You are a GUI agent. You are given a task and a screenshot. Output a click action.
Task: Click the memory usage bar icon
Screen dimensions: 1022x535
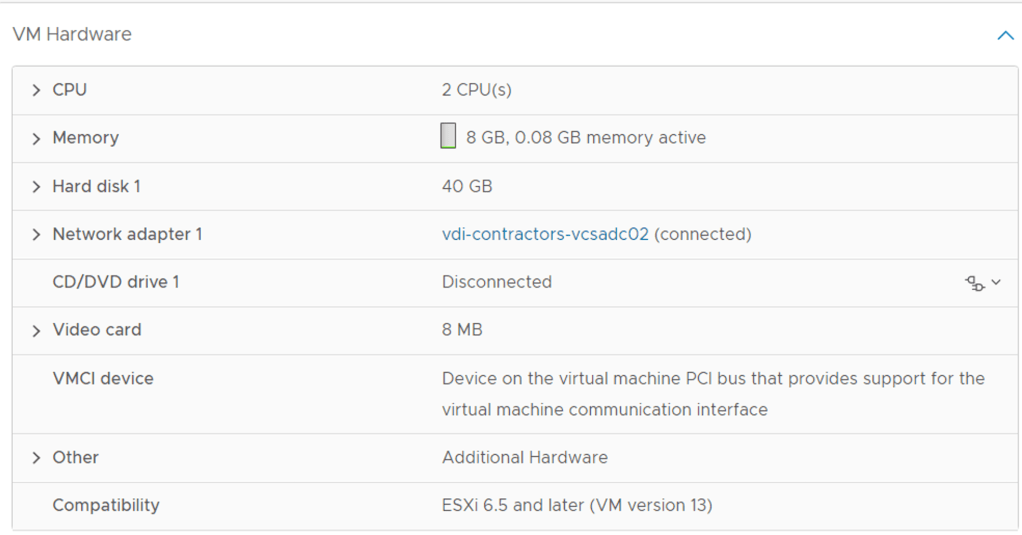(x=448, y=137)
